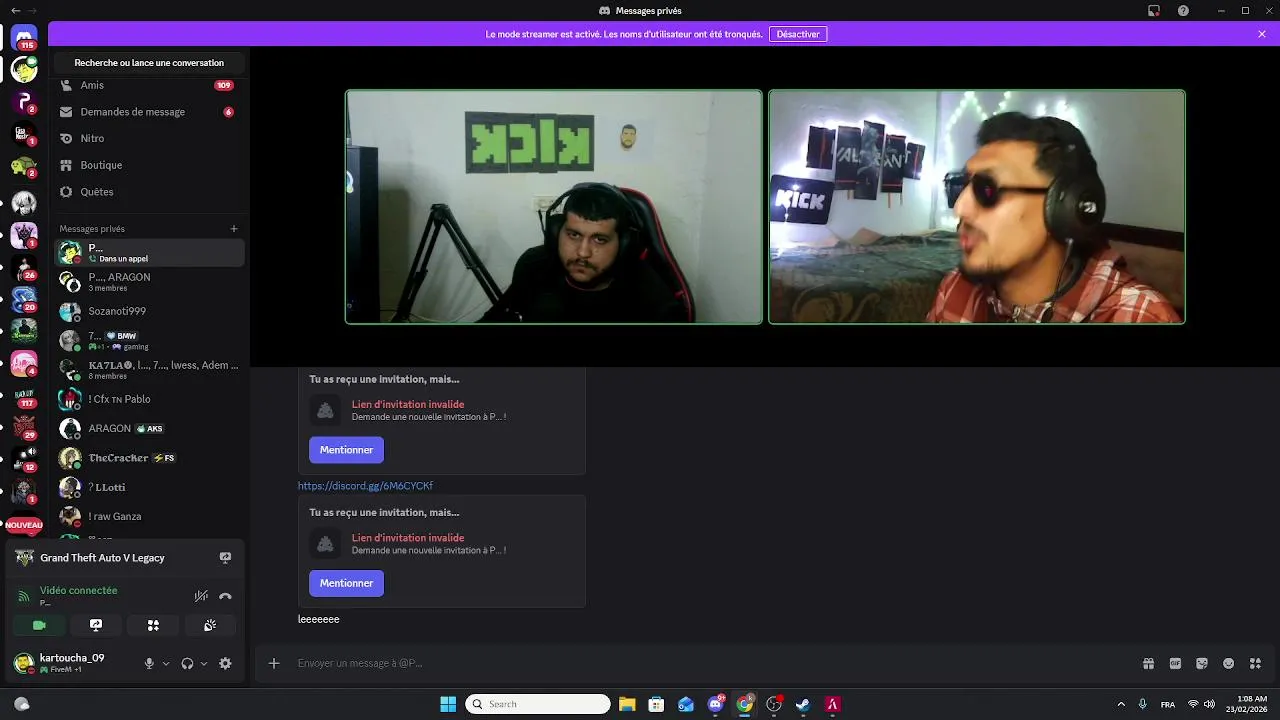Stream Grand Theft Auto V Legacy

225,558
